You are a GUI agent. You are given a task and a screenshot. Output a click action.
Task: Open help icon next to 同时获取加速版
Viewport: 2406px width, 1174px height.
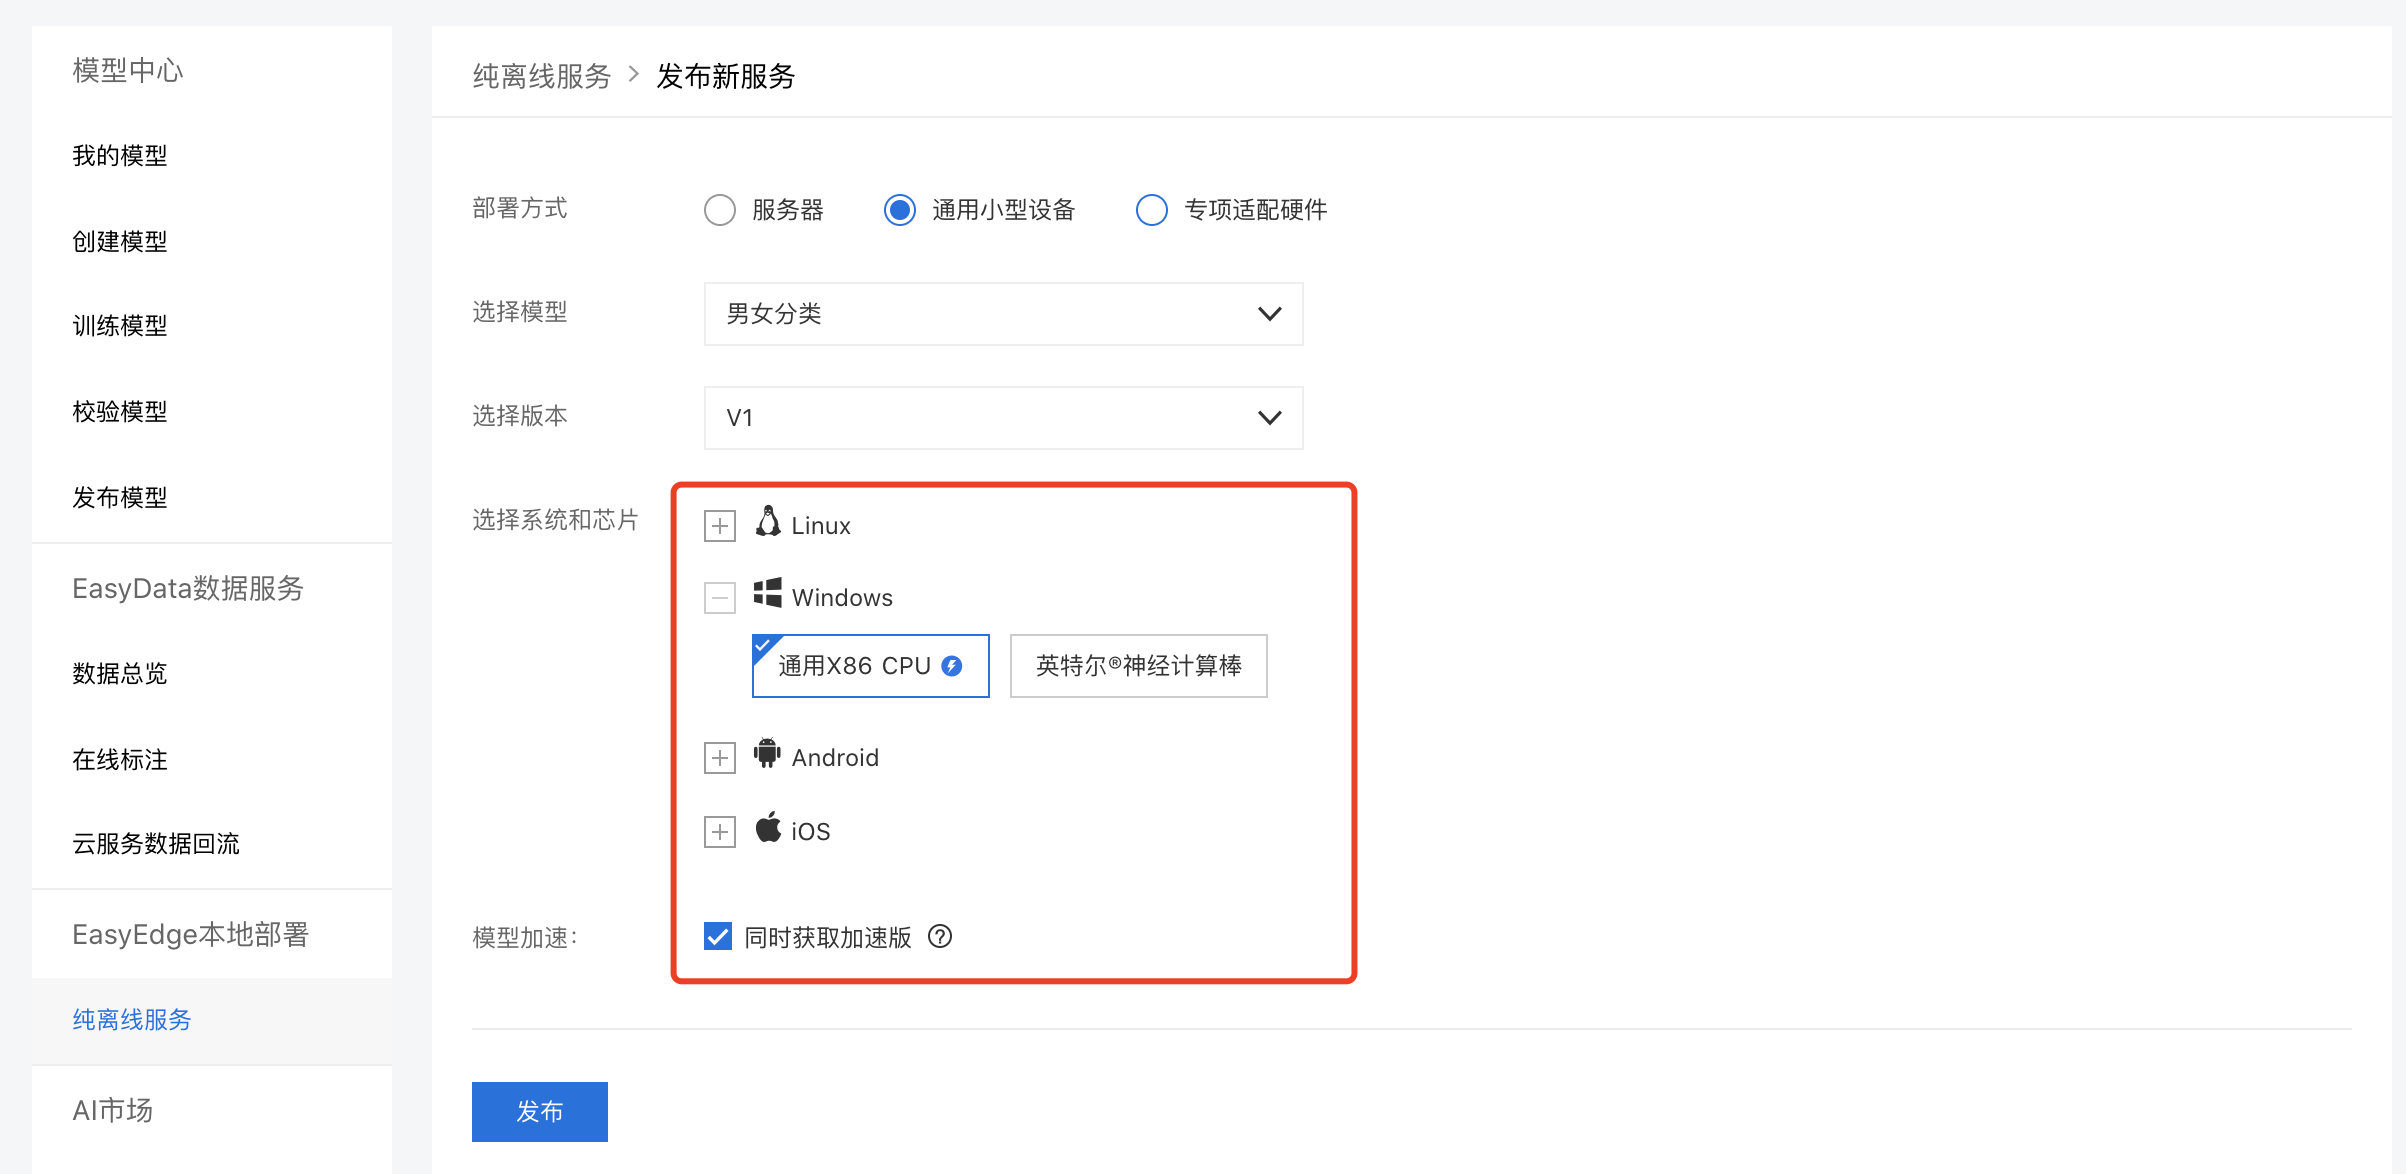tap(940, 937)
